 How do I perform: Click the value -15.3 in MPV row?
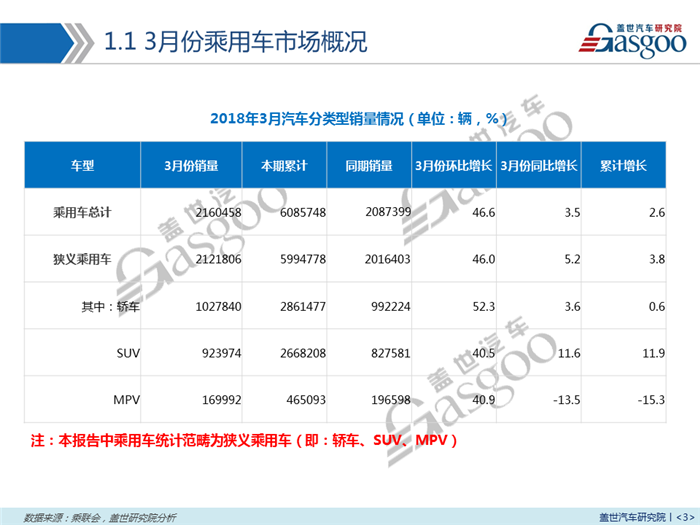(651, 400)
